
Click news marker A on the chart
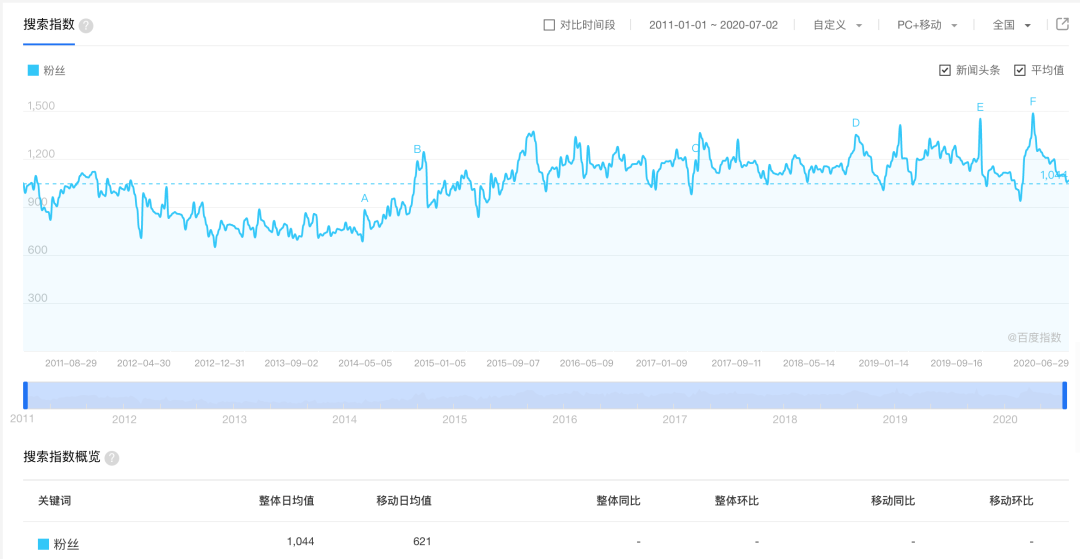coord(364,199)
